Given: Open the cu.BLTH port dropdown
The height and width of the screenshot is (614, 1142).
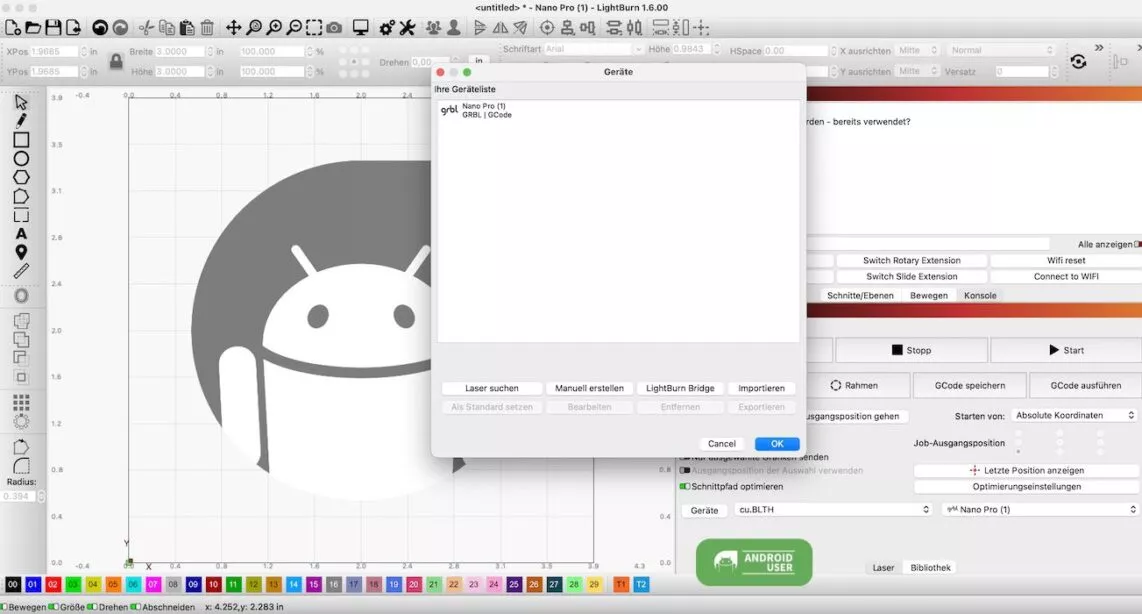Looking at the screenshot, I should (833, 510).
